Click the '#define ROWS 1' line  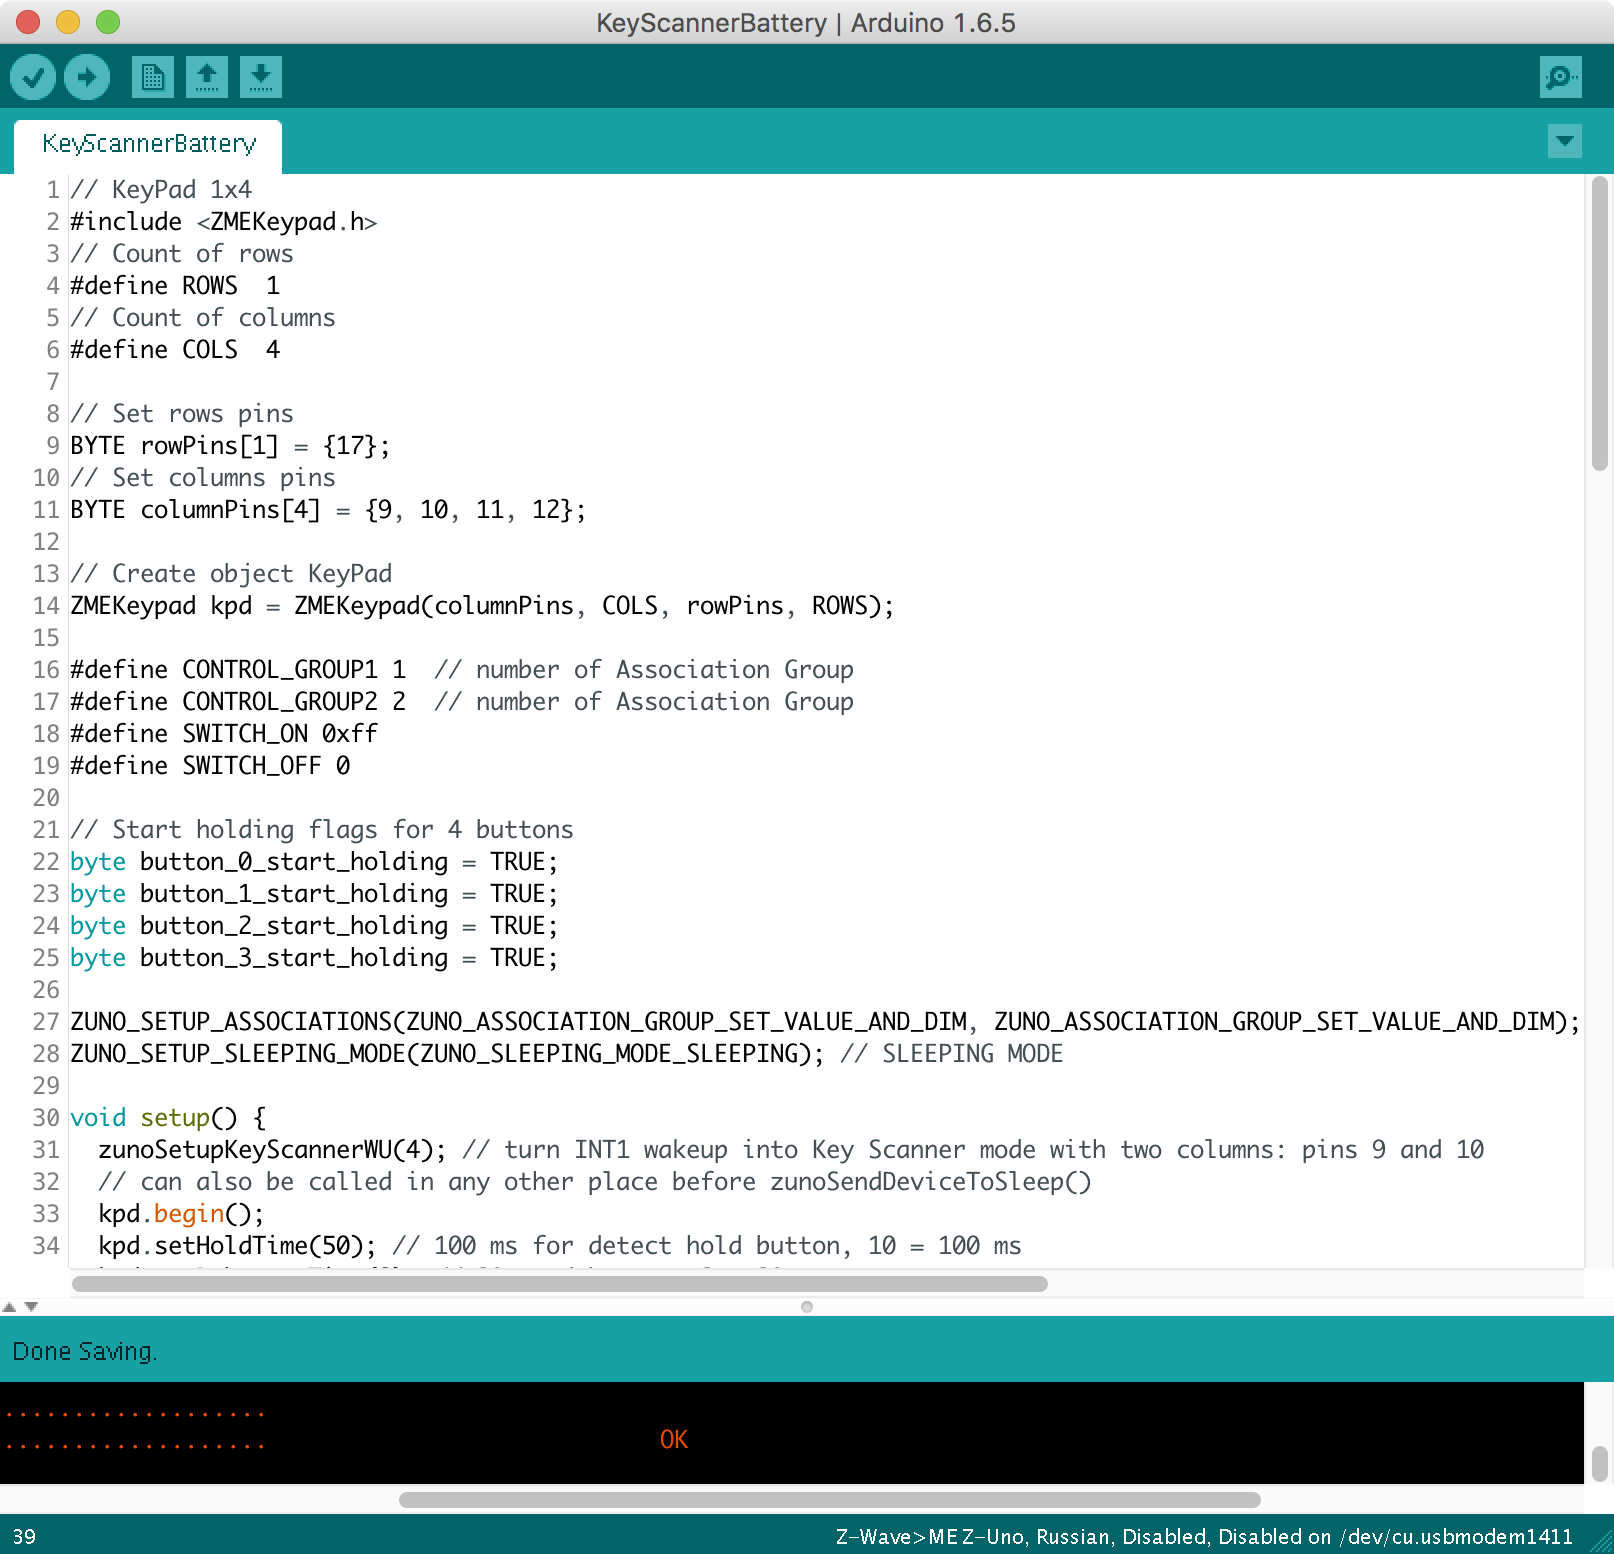[x=175, y=286]
